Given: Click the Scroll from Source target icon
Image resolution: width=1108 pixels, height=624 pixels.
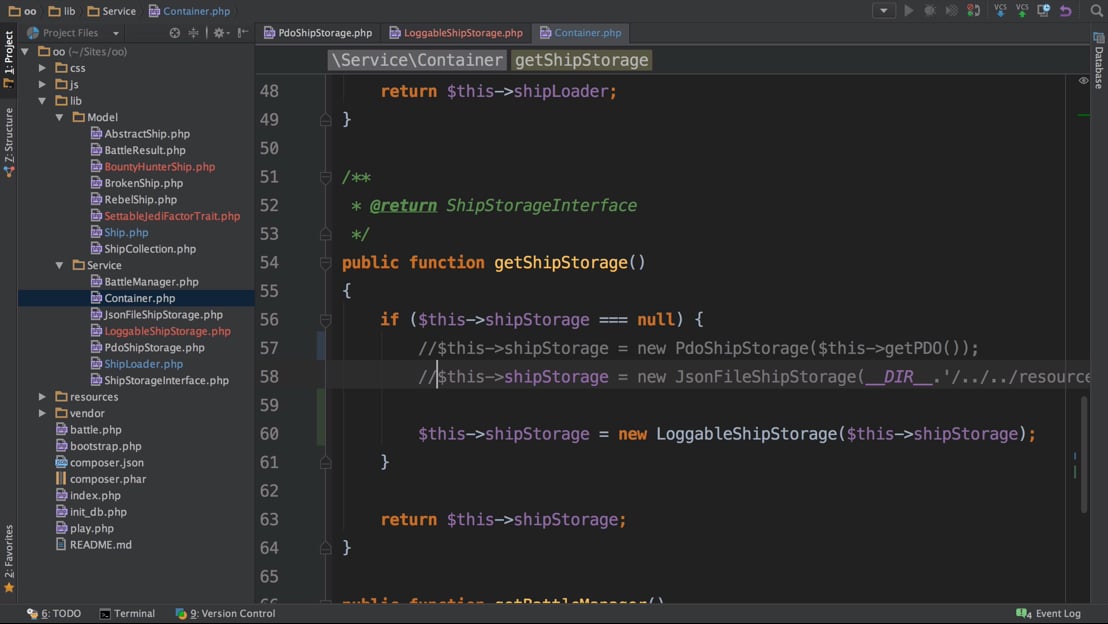Looking at the screenshot, I should pos(175,33).
